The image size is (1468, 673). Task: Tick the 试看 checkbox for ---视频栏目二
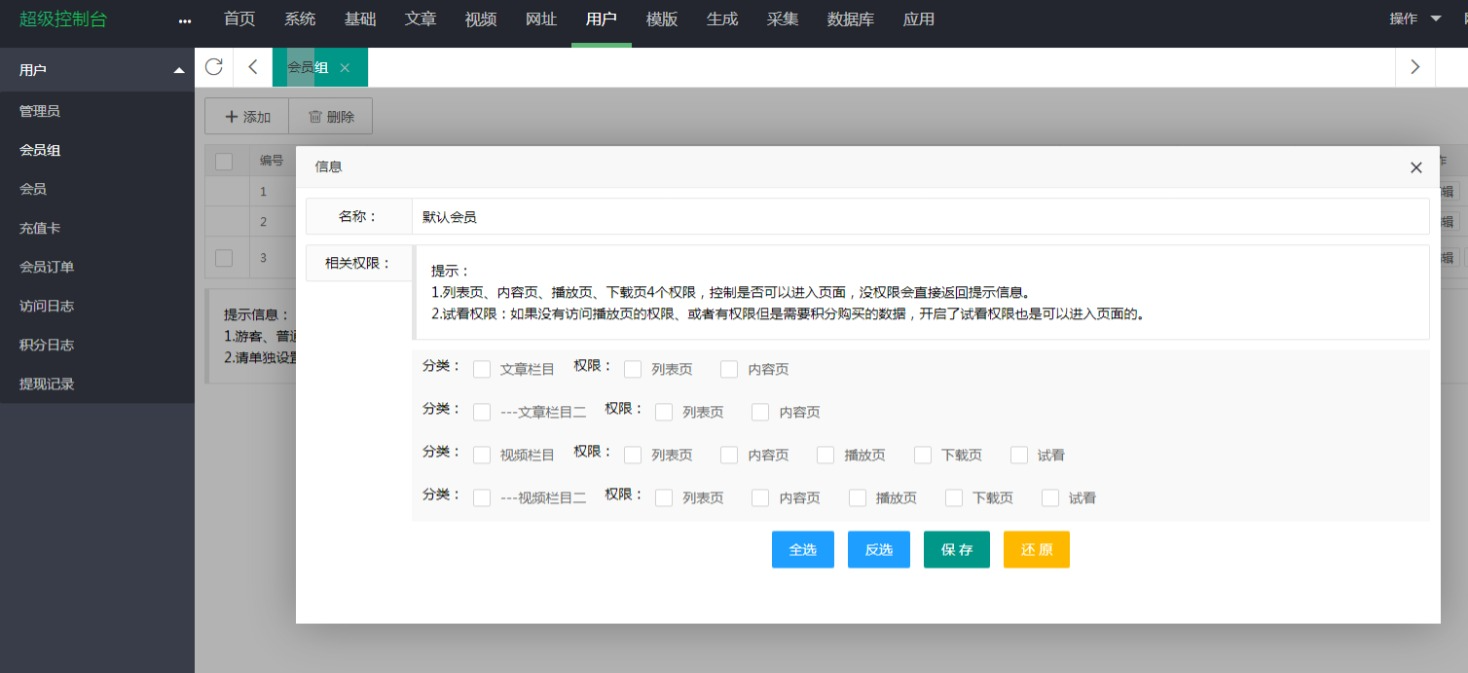tap(1050, 498)
